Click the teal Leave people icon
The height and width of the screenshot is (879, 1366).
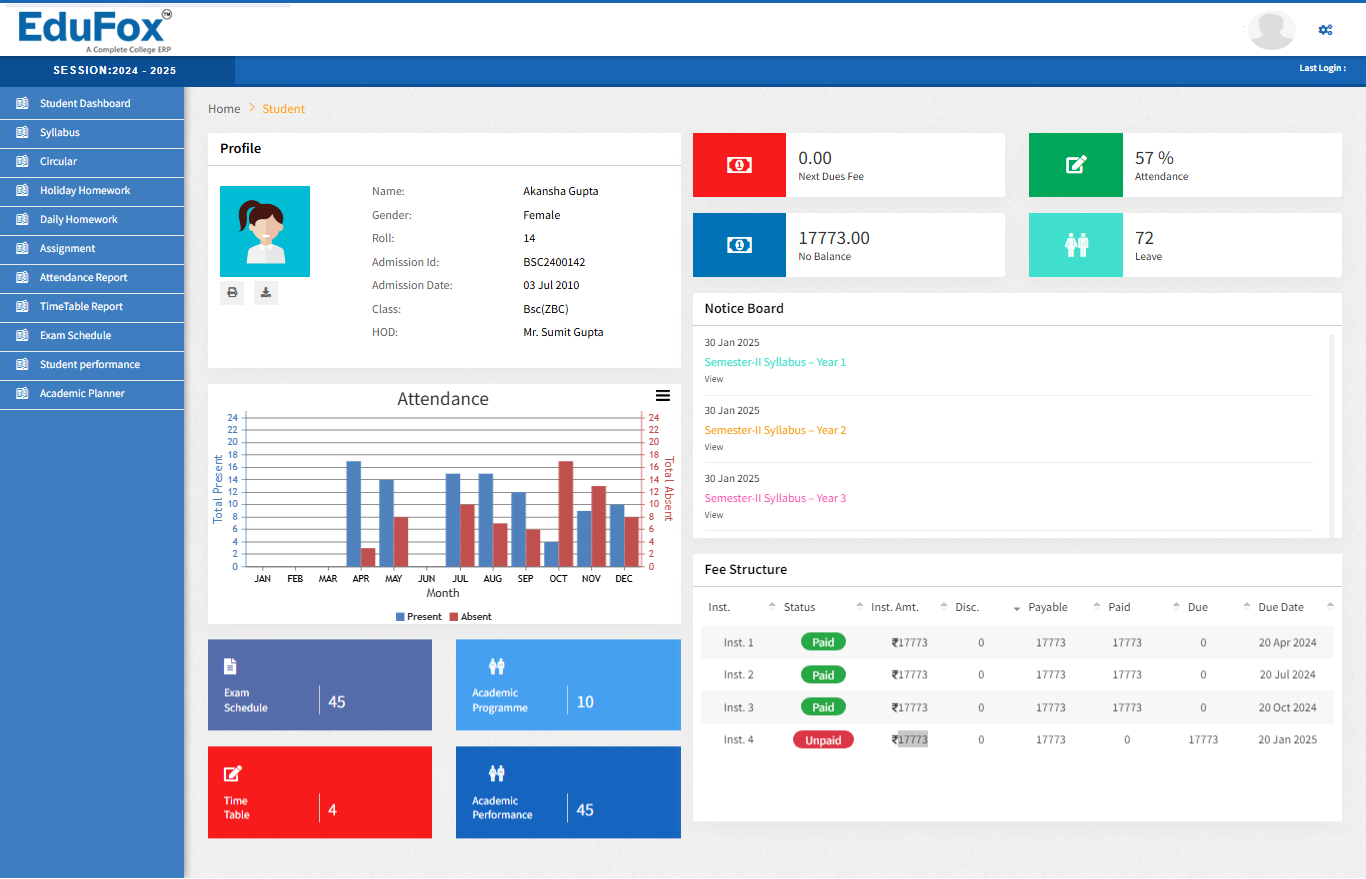tap(1076, 245)
